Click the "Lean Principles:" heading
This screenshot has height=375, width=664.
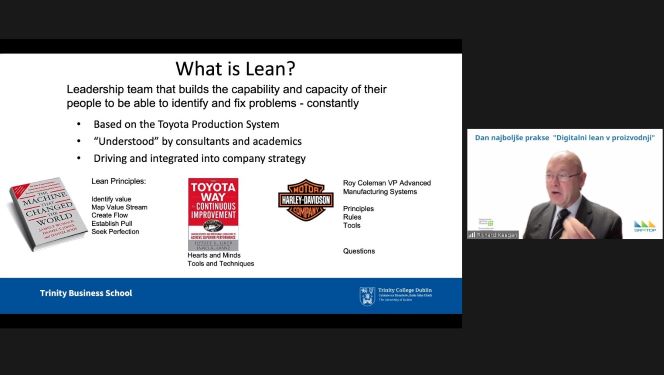tap(119, 181)
